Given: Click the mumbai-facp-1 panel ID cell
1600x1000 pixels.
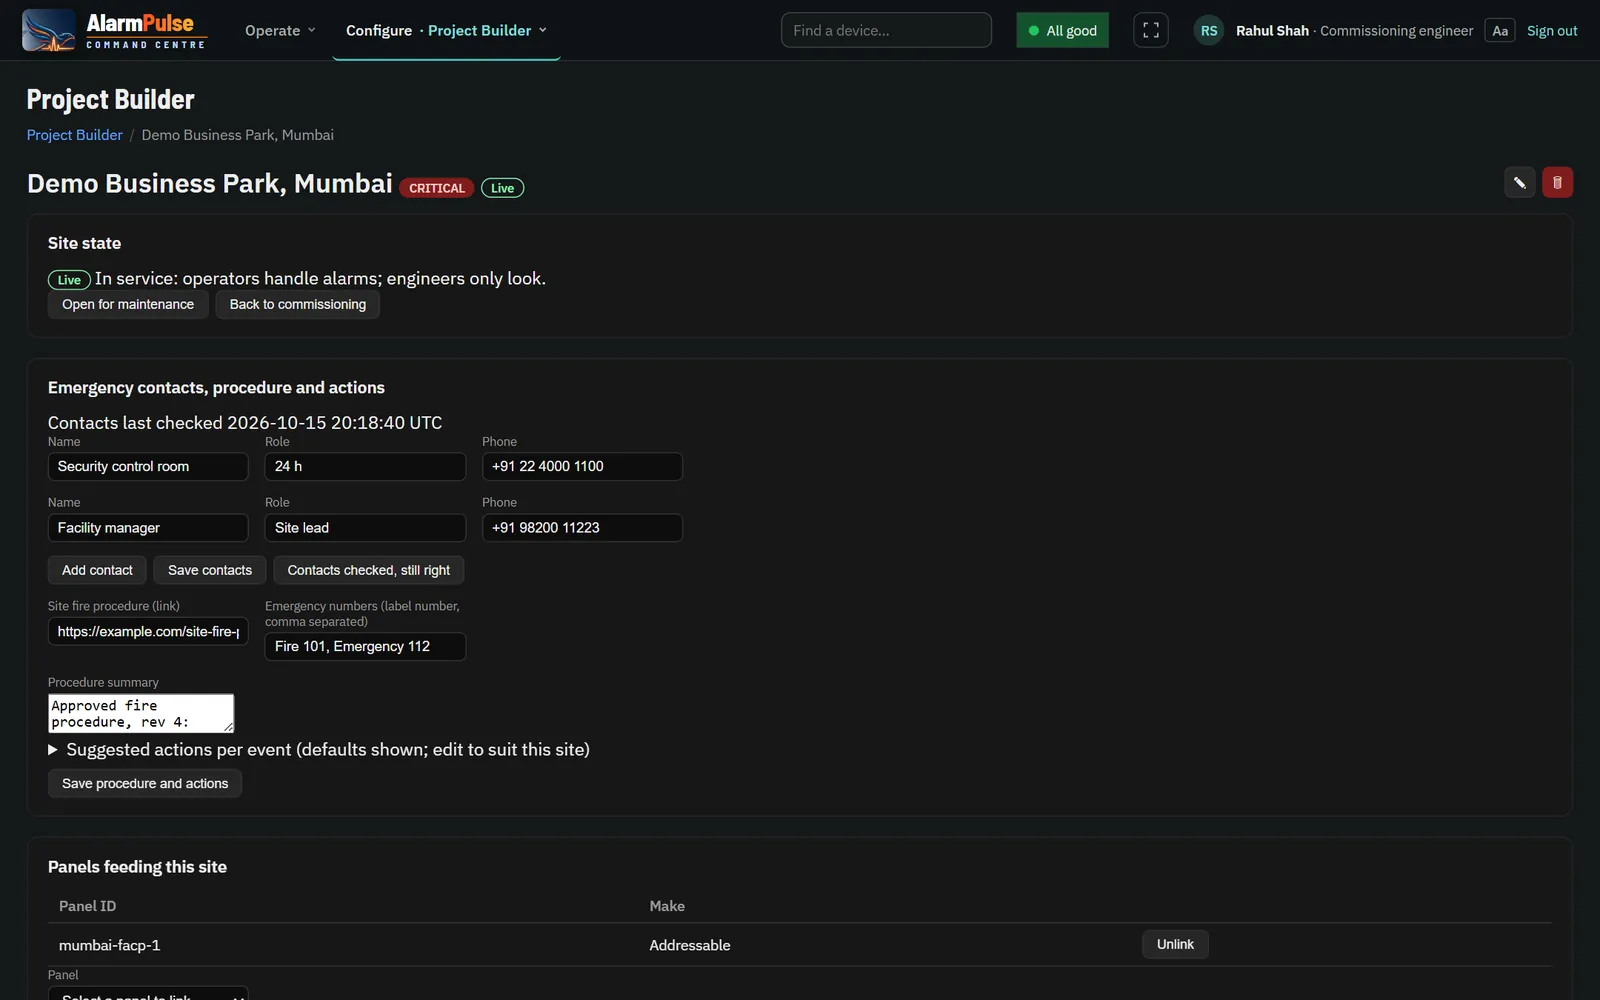Looking at the screenshot, I should coord(110,945).
